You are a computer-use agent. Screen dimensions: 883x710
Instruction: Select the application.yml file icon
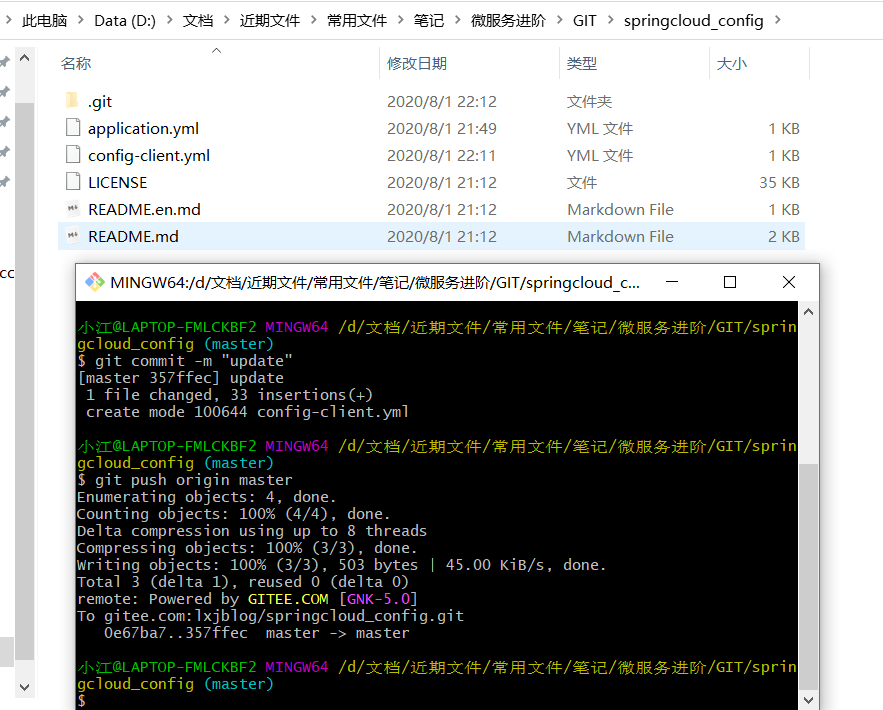(x=71, y=128)
